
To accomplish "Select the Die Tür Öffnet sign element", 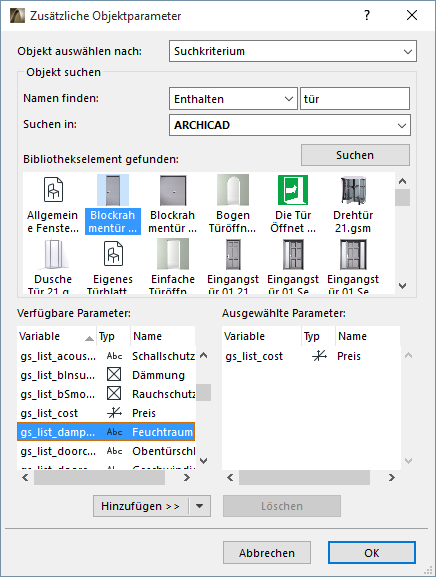I will pyautogui.click(x=293, y=205).
